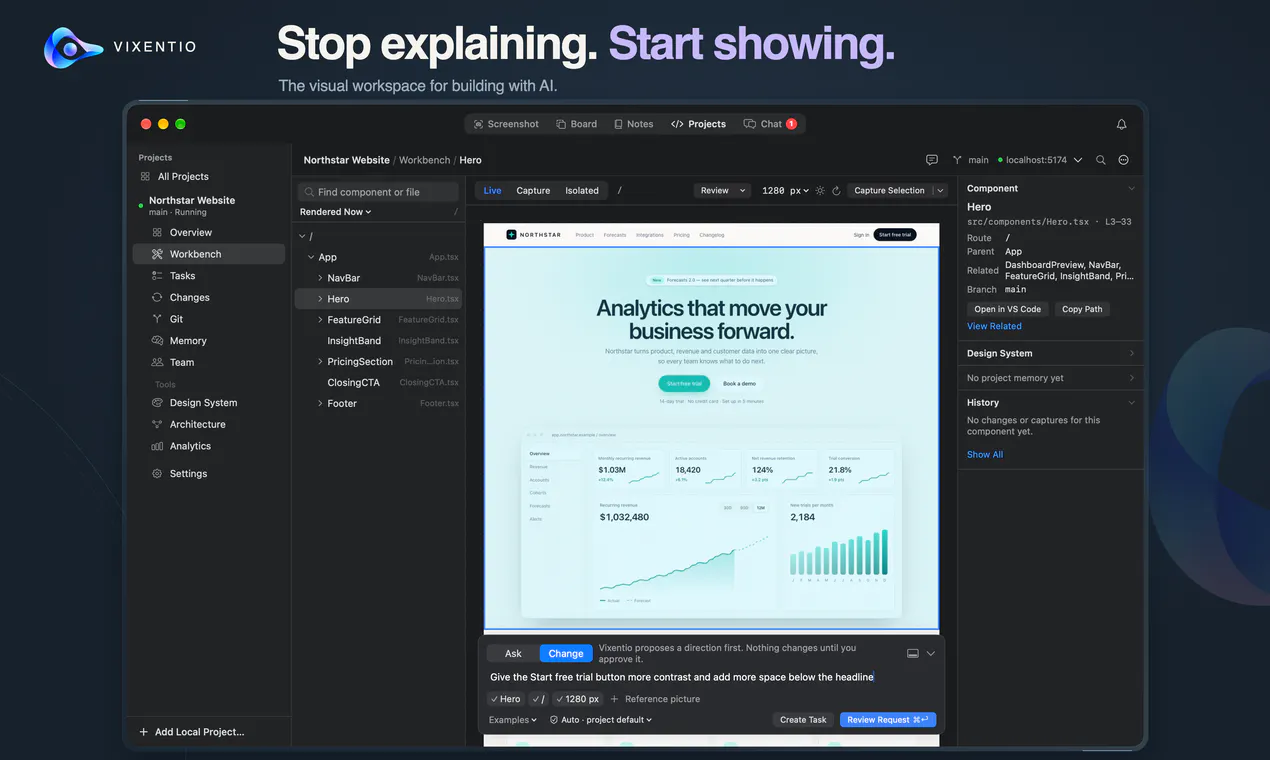Switch to the Chat tab

[770, 124]
